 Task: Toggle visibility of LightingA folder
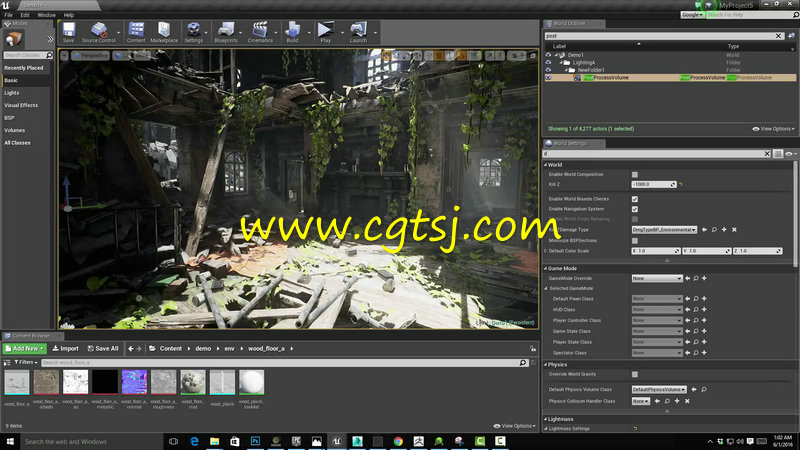[548, 63]
